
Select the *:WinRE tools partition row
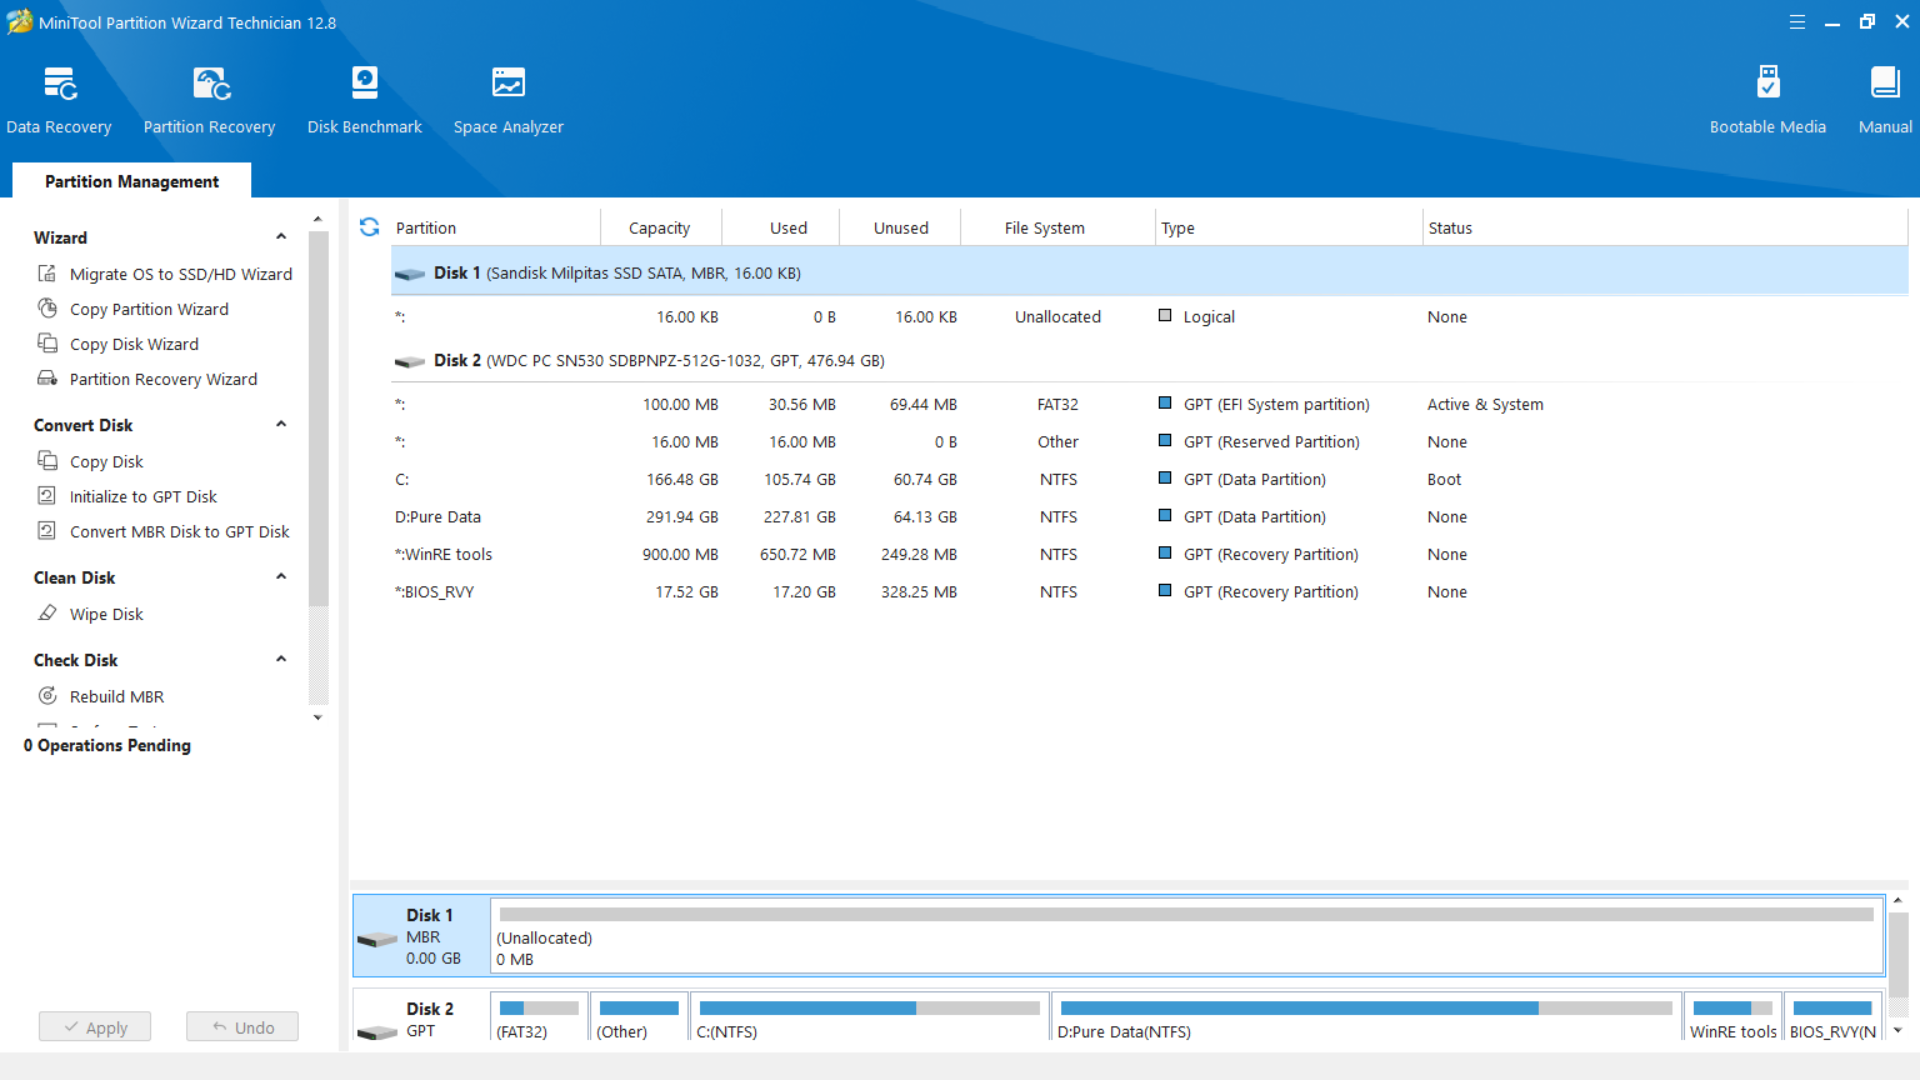tap(1149, 554)
